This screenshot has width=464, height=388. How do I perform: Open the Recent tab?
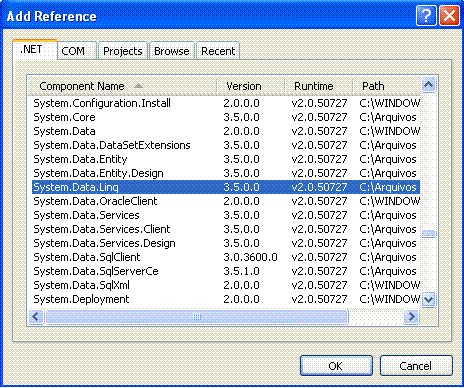pyautogui.click(x=218, y=51)
